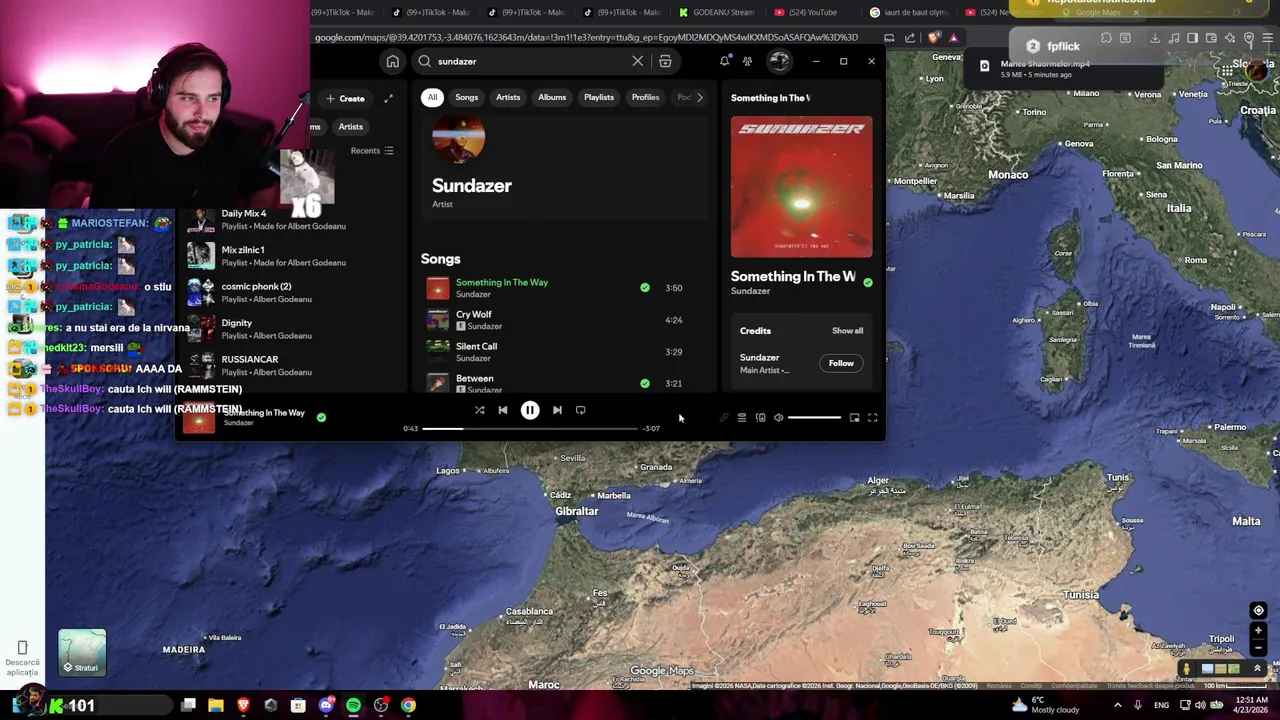Image resolution: width=1280 pixels, height=720 pixels.
Task: Expand Your Library with the arrows icon
Action: tap(388, 98)
